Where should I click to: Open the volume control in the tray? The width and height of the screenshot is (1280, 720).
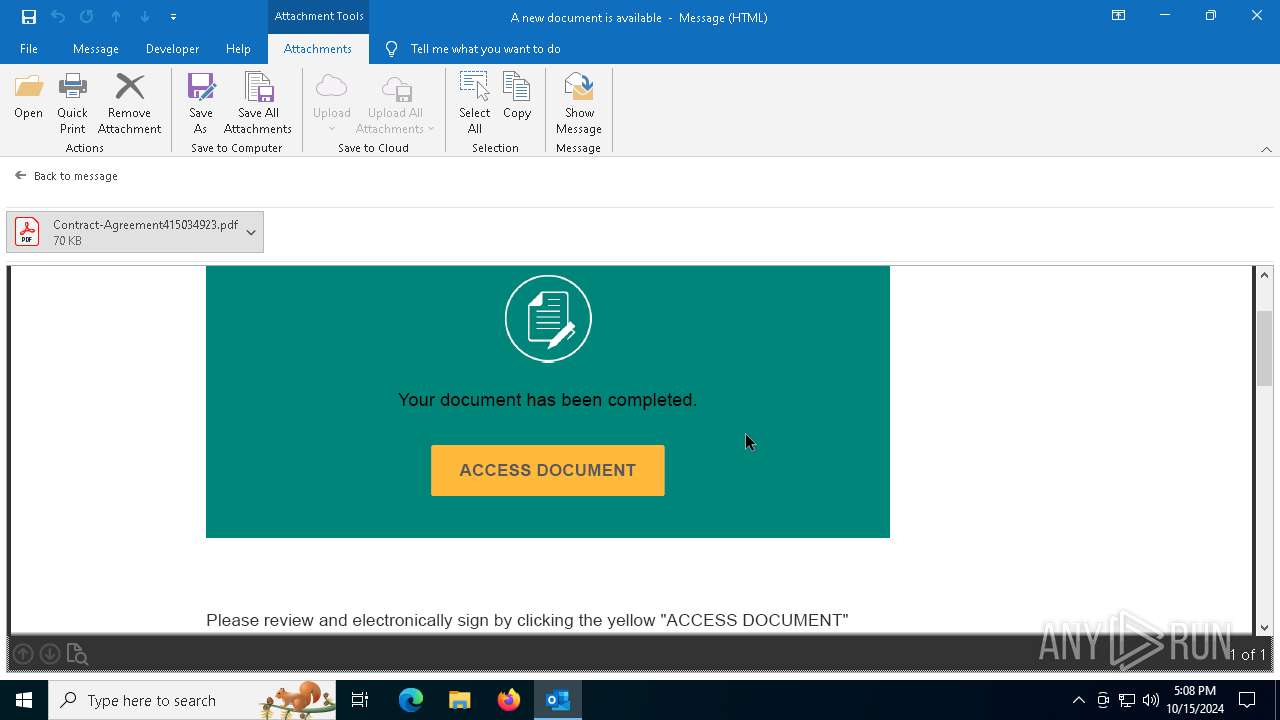point(1151,700)
